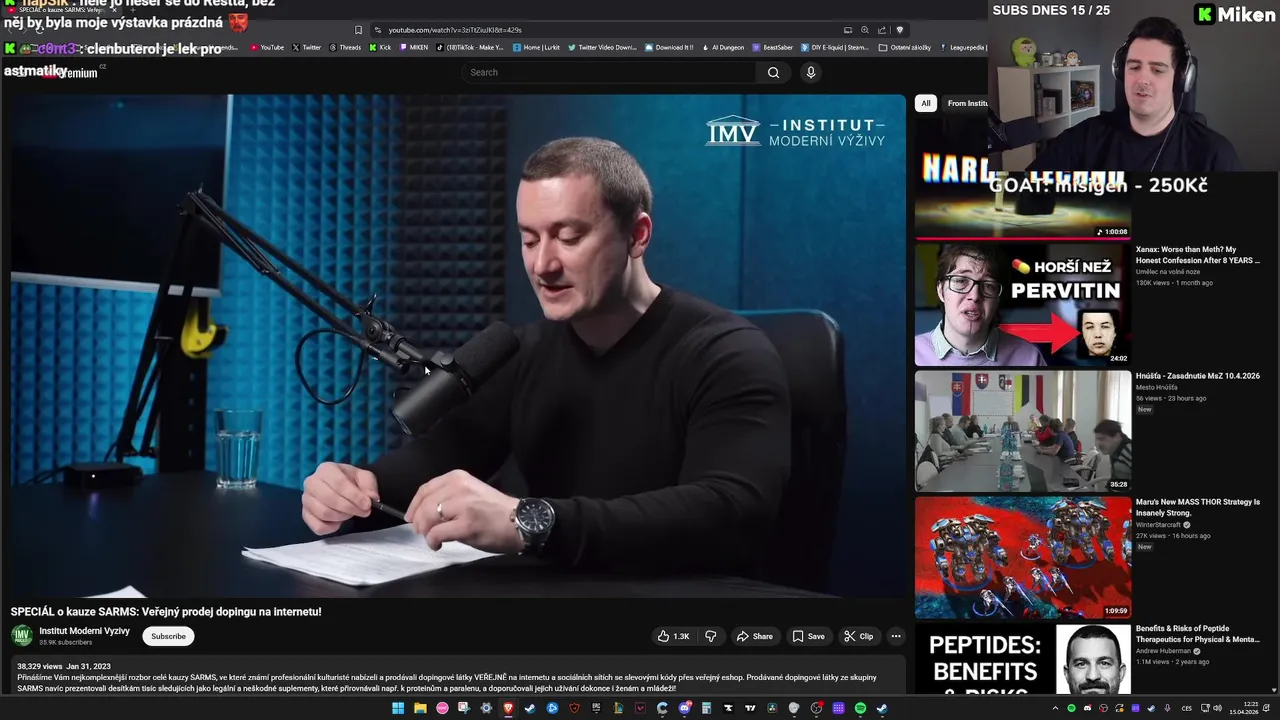Open the clock showing 12:21
This screenshot has width=1280, height=720.
[1245, 708]
